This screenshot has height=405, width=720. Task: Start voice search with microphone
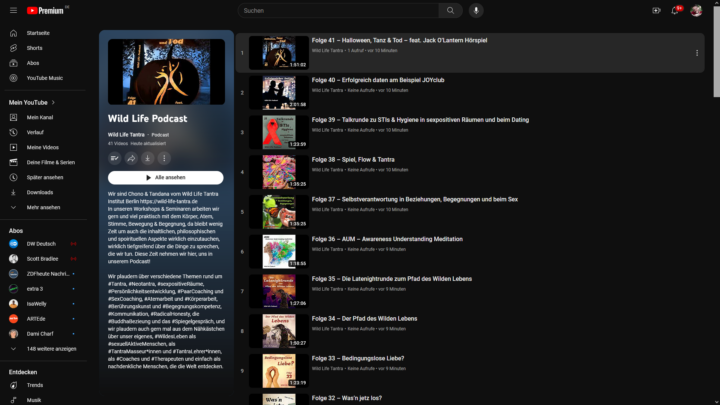pos(476,11)
